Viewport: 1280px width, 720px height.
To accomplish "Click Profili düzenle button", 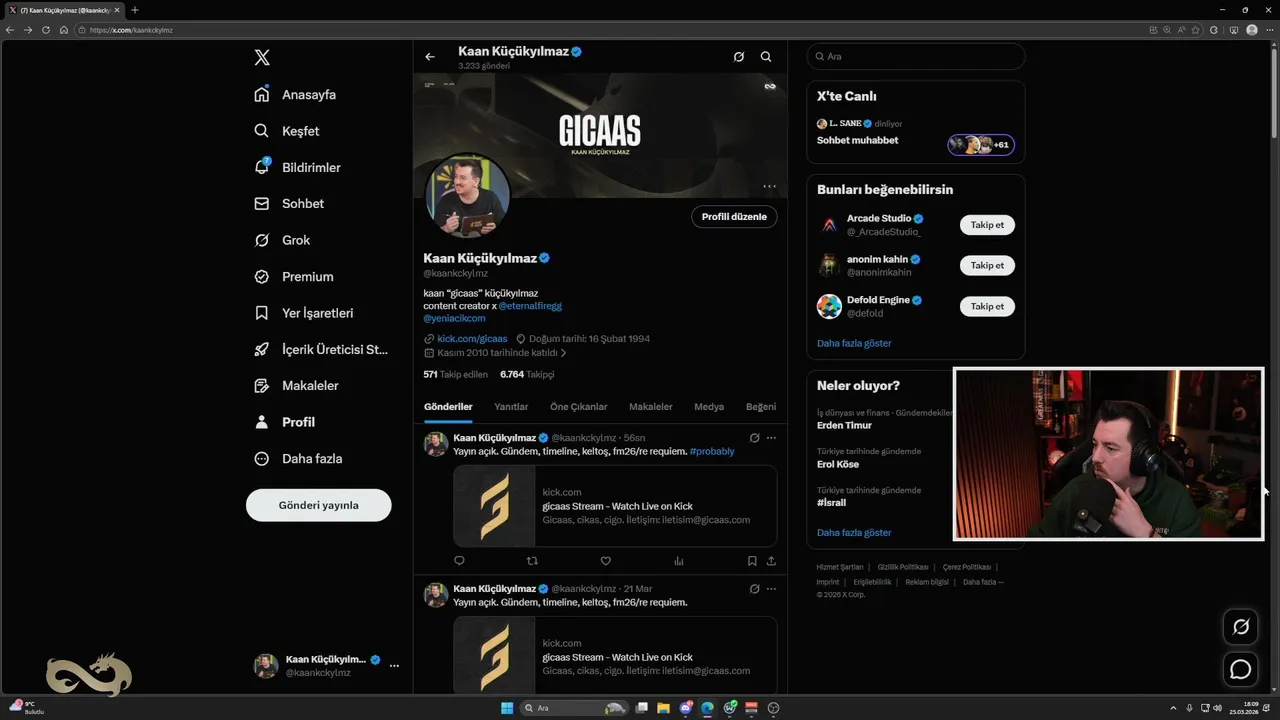I will (734, 217).
